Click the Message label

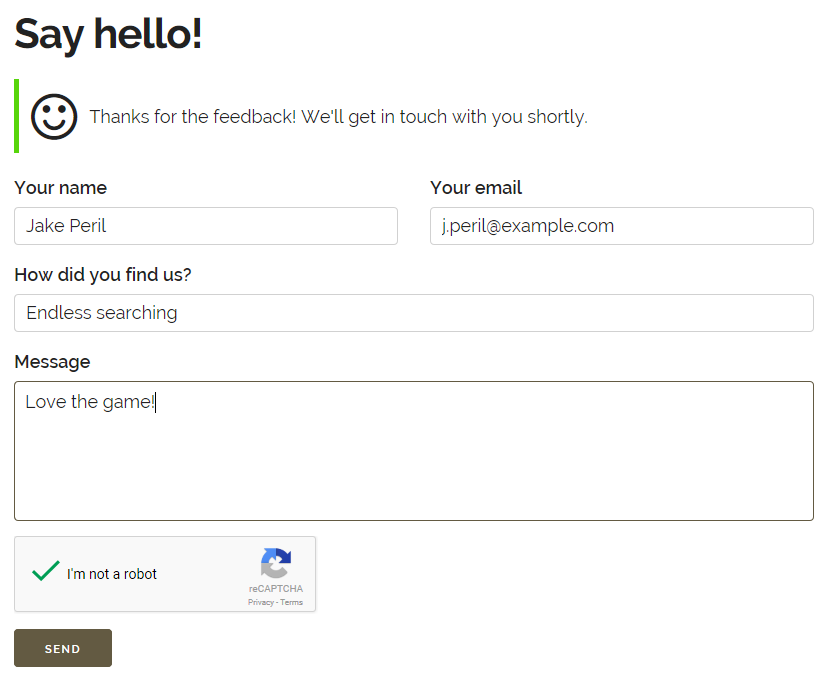[52, 361]
